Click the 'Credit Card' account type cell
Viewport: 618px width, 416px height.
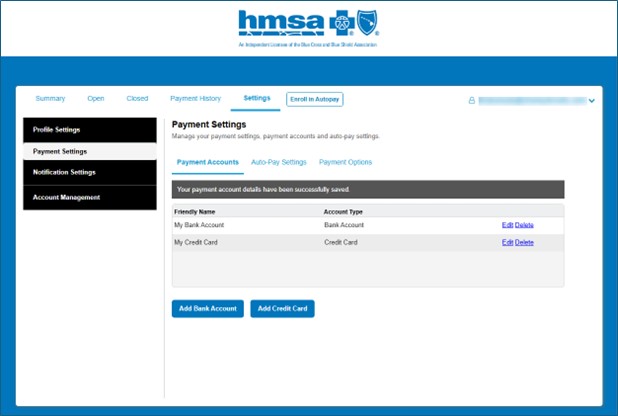click(341, 243)
